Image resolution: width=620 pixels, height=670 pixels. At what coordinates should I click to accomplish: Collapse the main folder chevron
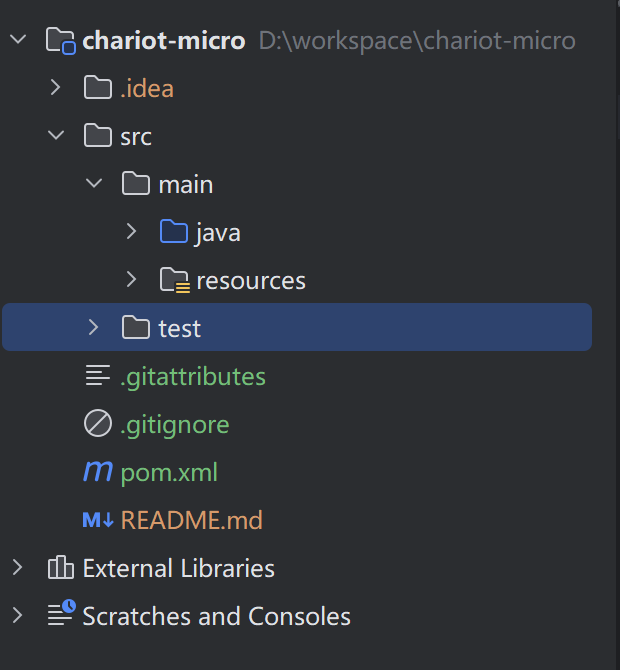click(94, 184)
